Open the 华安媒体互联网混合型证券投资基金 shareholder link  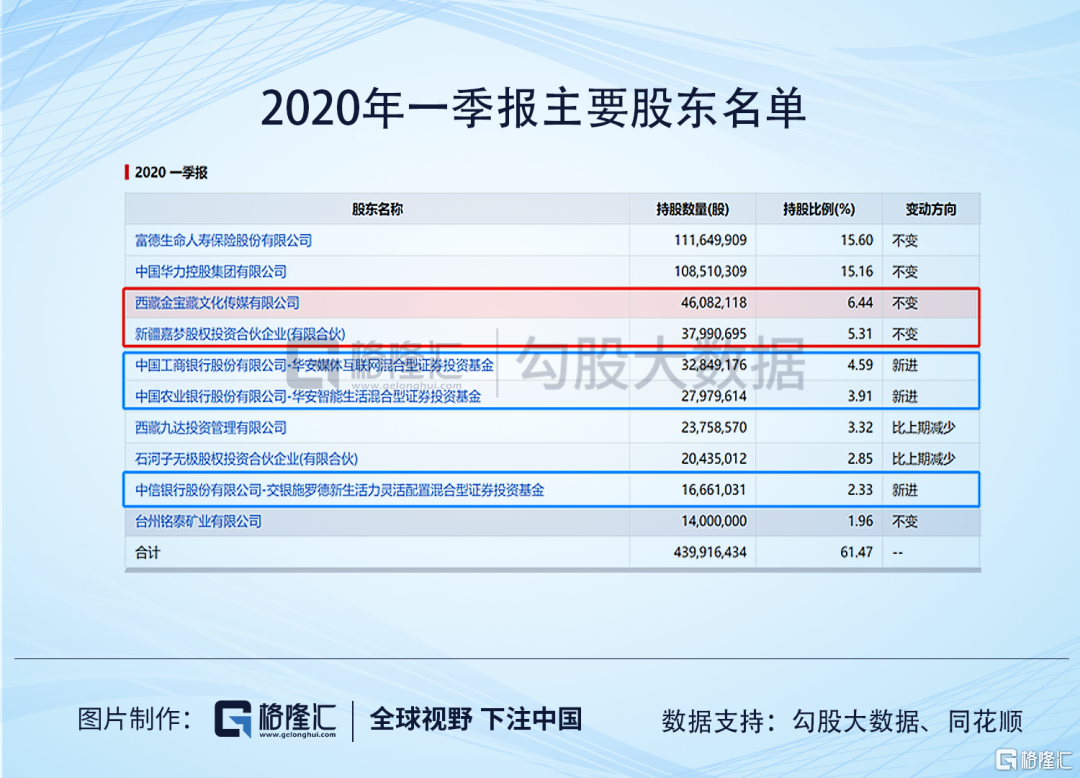[314, 365]
